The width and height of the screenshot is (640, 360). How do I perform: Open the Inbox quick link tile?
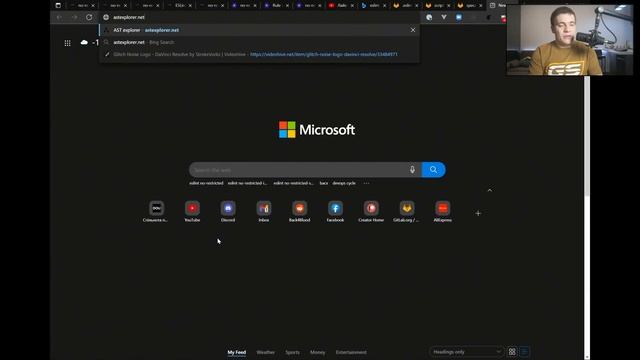(x=264, y=211)
